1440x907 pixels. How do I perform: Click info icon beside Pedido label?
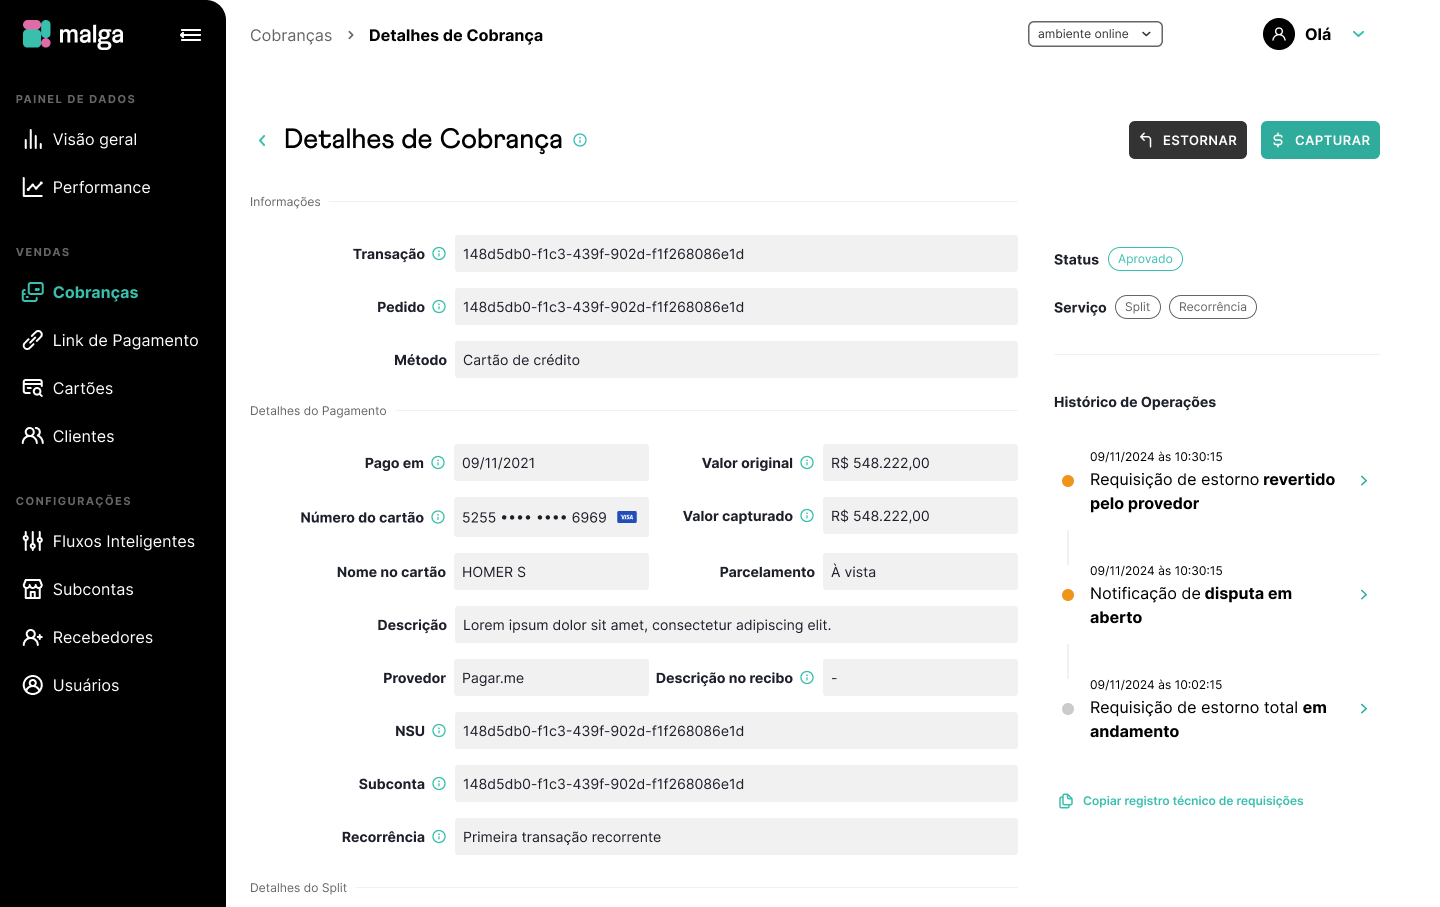click(439, 307)
